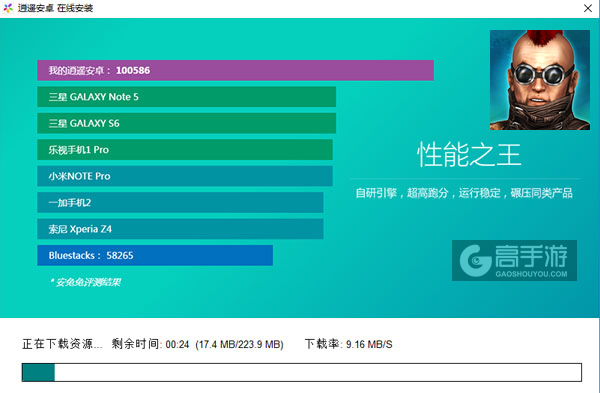
Task: Click the 我的逍遥安卓: 100586 purple bar
Action: coord(235,70)
